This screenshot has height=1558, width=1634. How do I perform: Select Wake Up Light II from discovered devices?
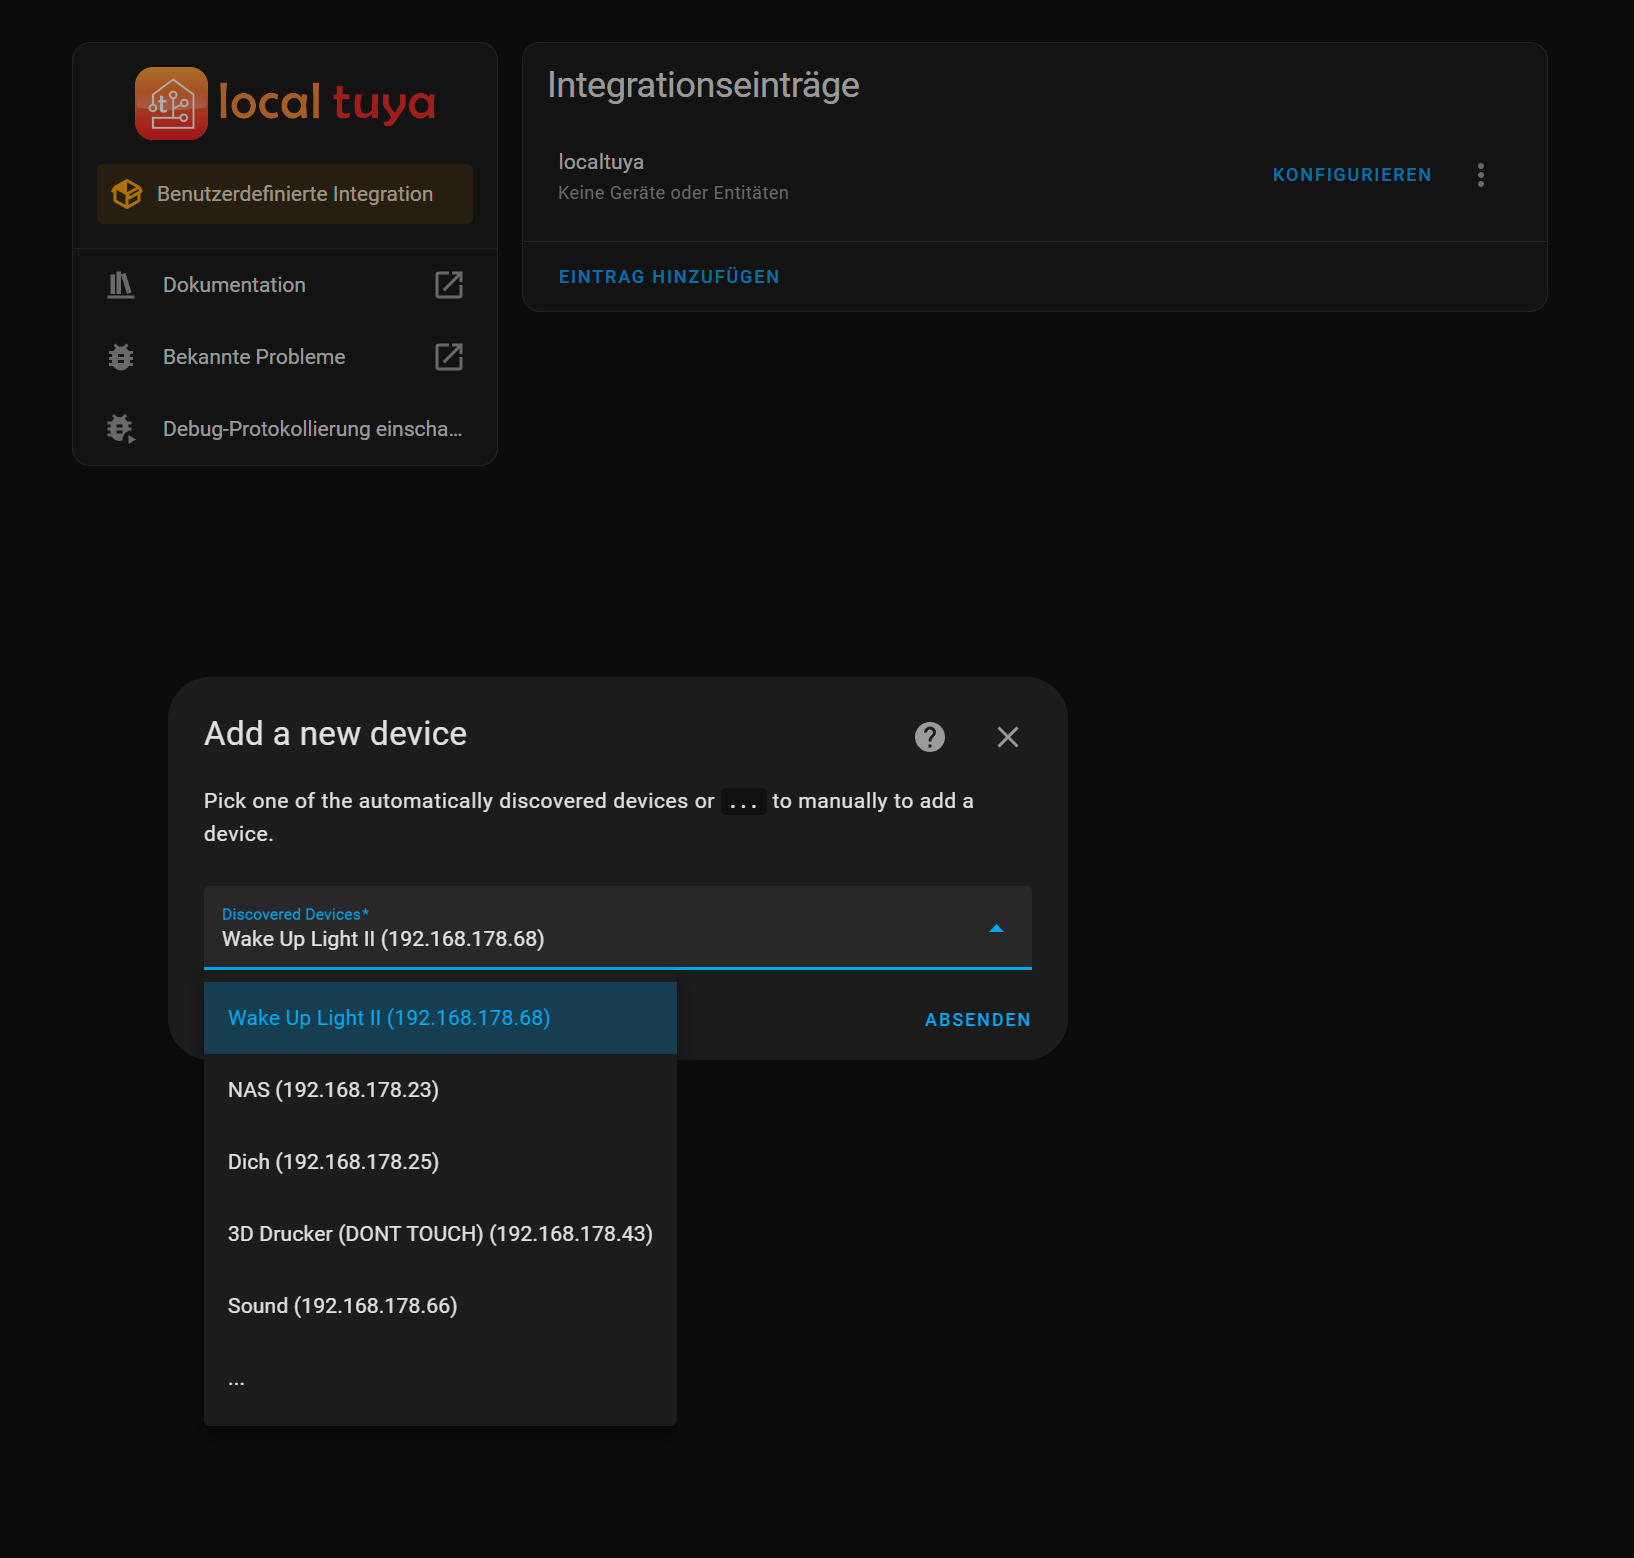(x=389, y=1017)
